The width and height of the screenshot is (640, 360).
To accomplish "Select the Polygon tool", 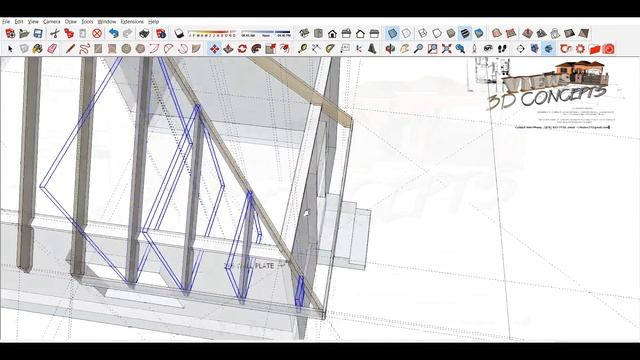I will tap(140, 49).
